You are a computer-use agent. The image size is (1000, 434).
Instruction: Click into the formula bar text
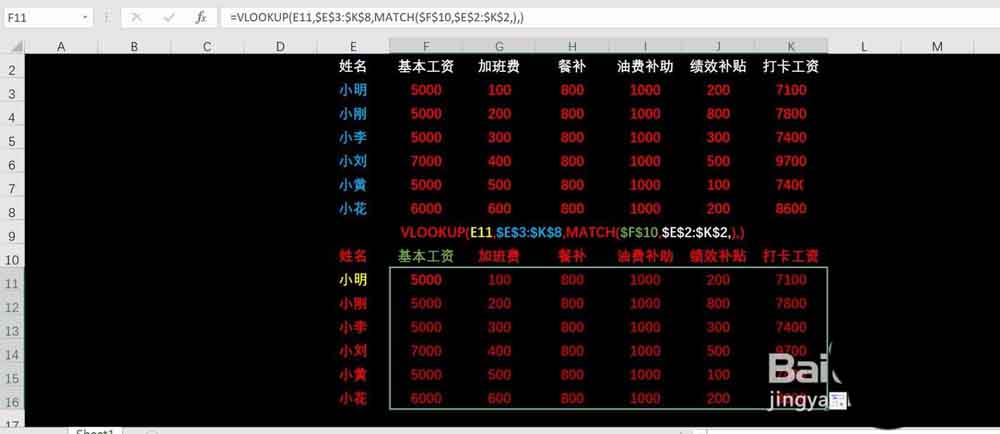coord(378,18)
